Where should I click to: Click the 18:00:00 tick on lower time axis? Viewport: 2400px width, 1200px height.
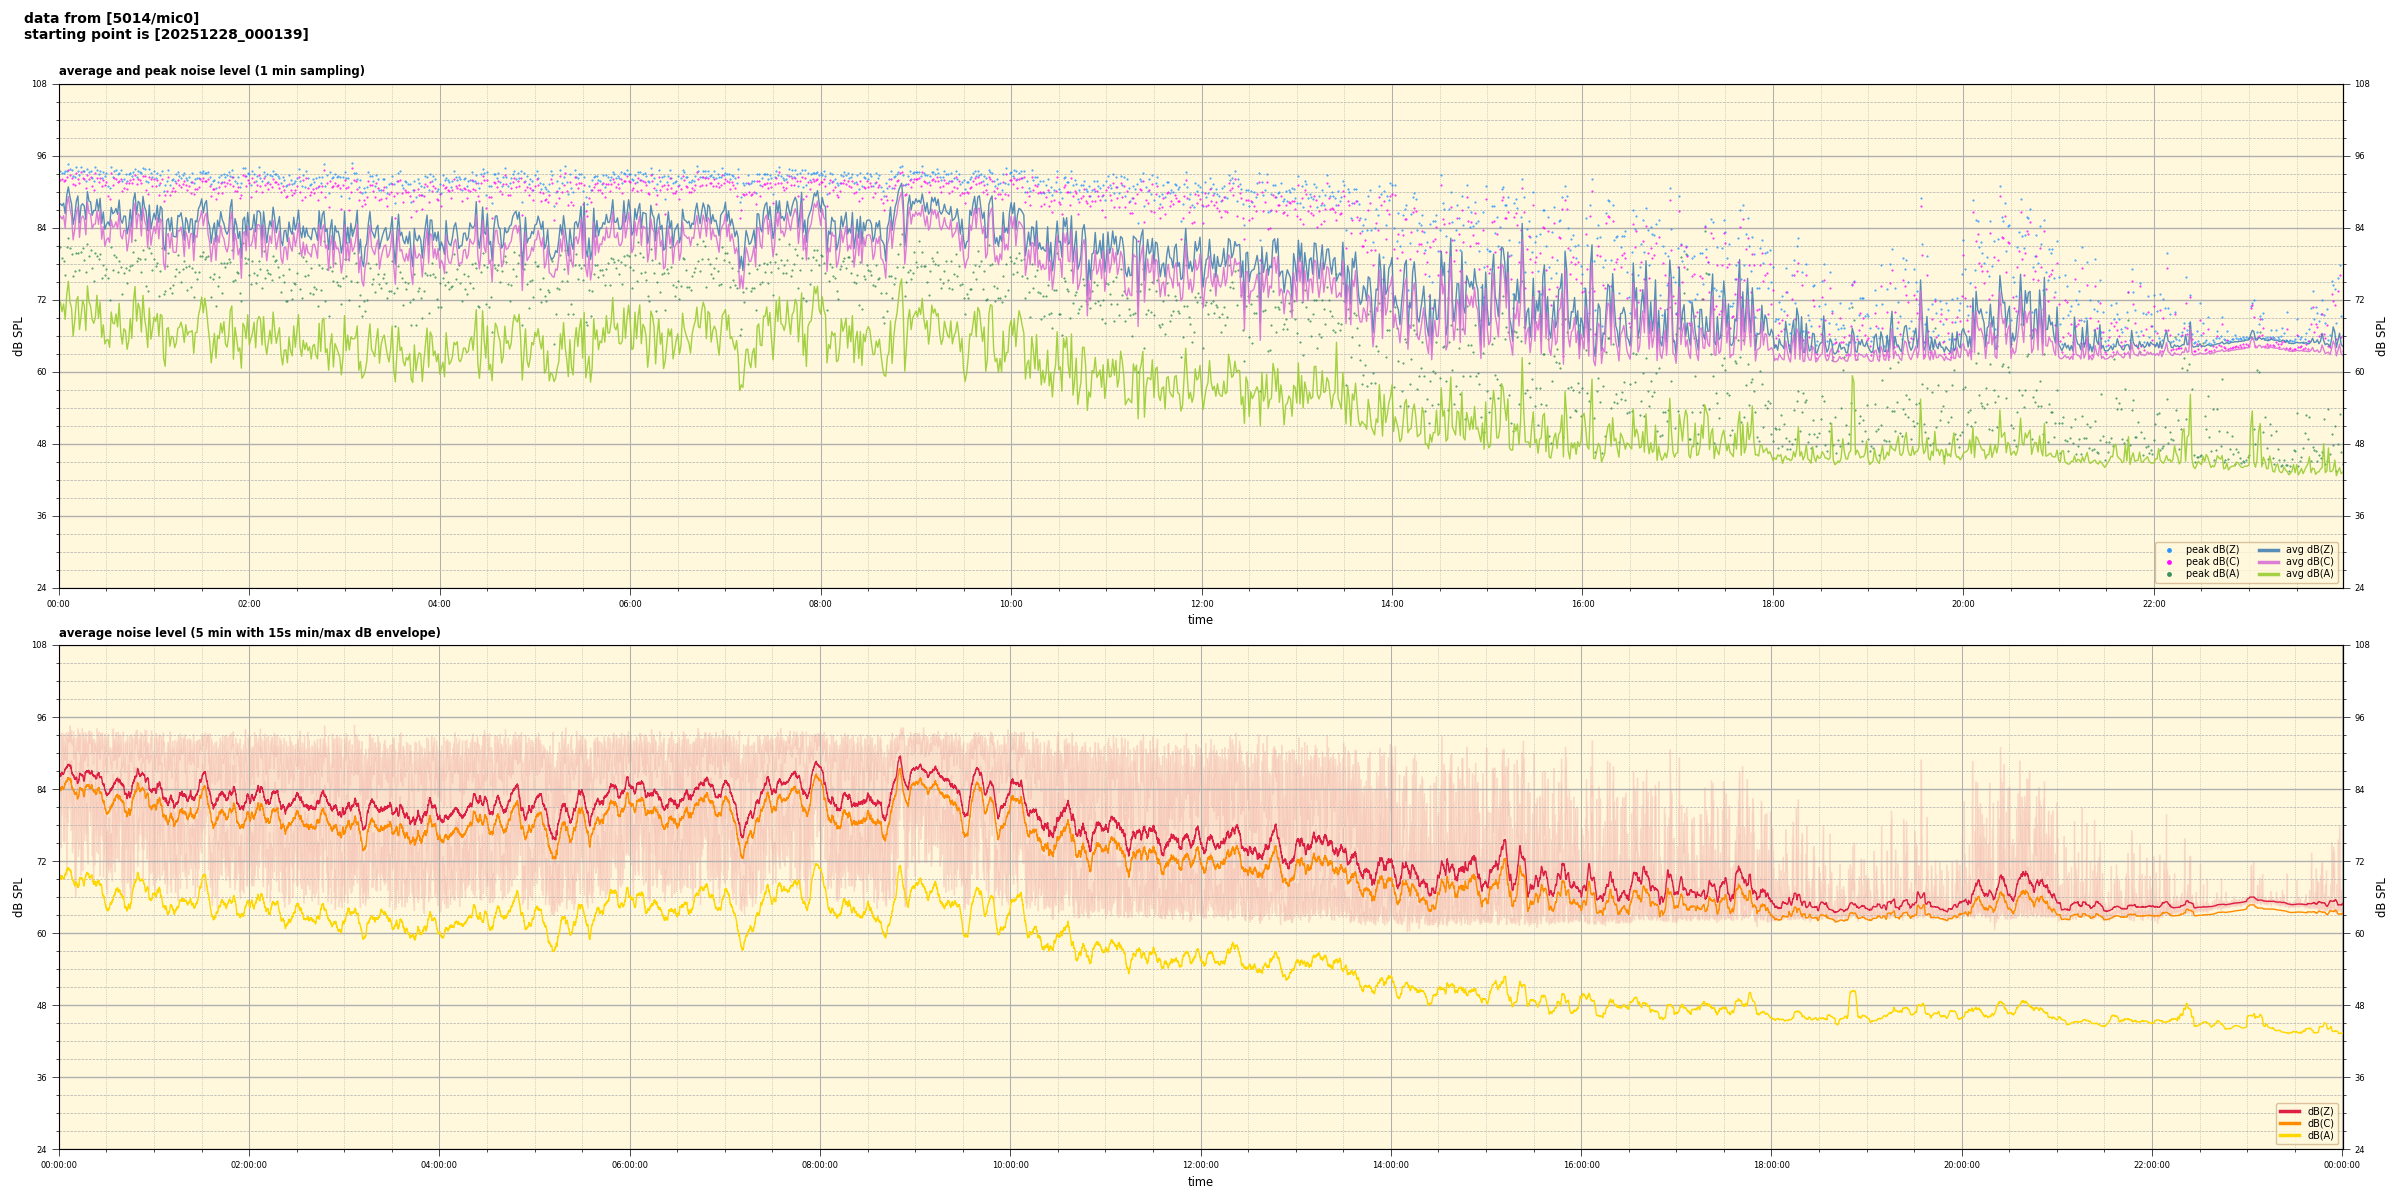point(1771,1165)
